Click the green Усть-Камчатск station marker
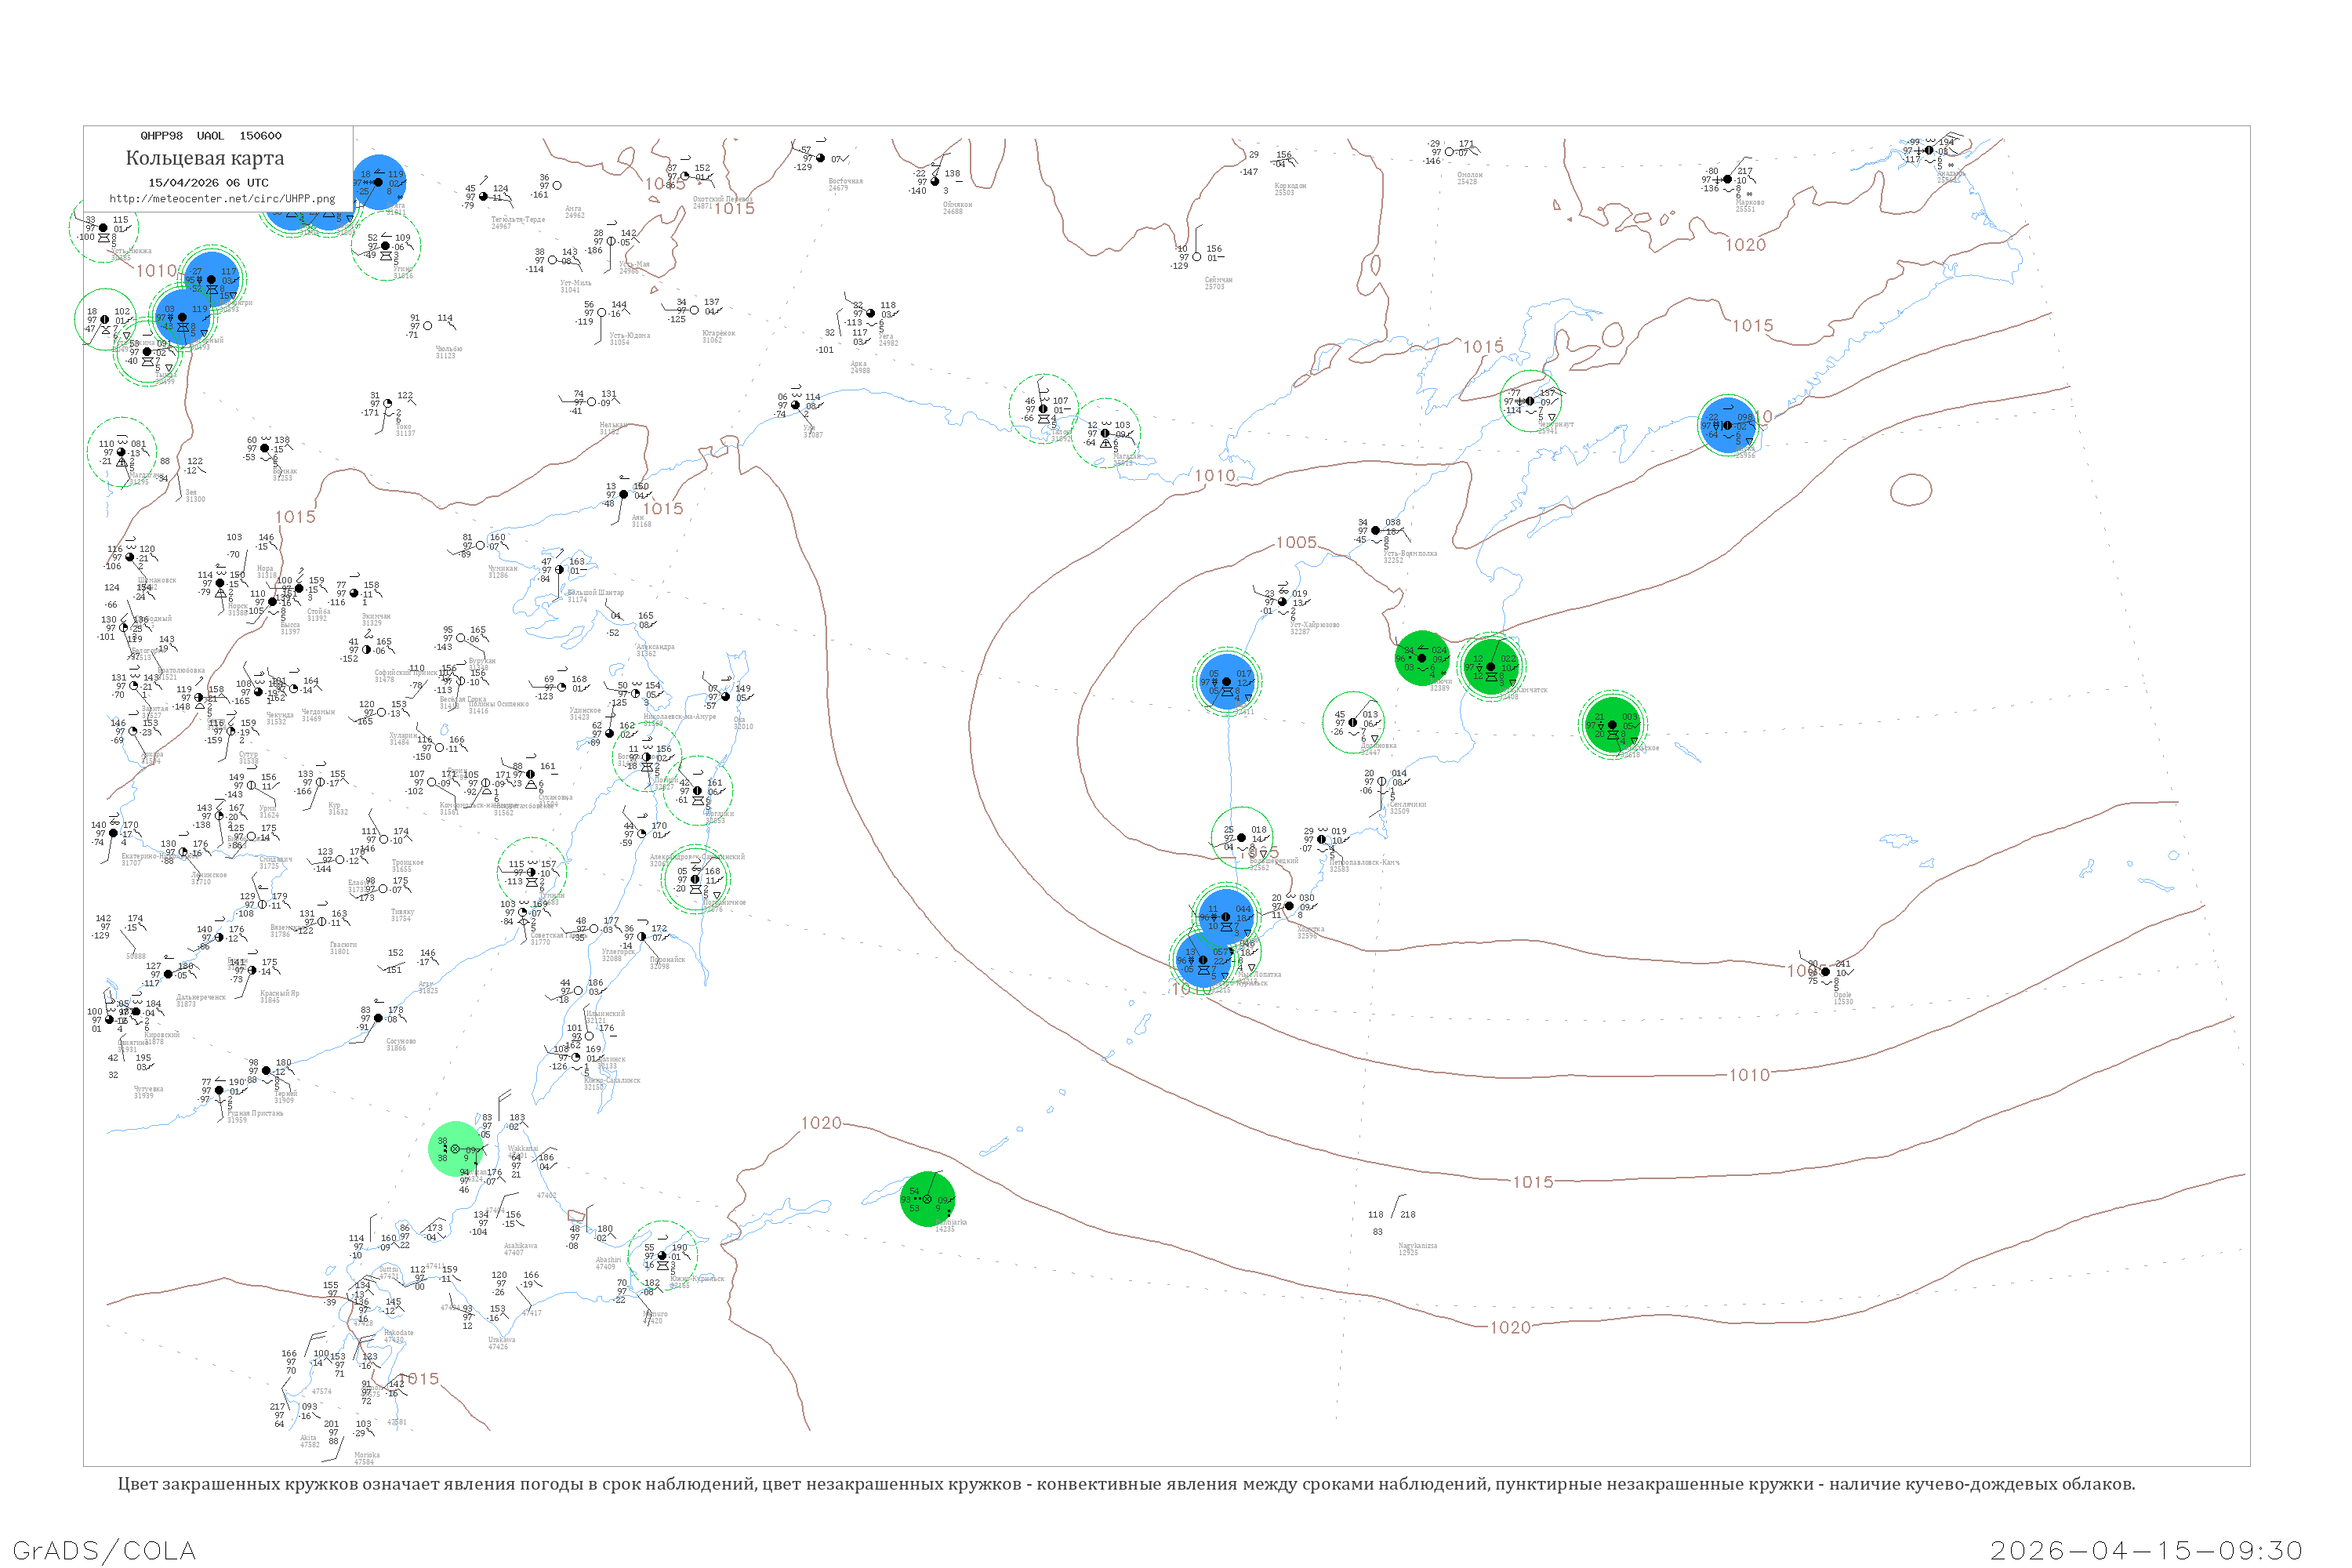 (1490, 666)
